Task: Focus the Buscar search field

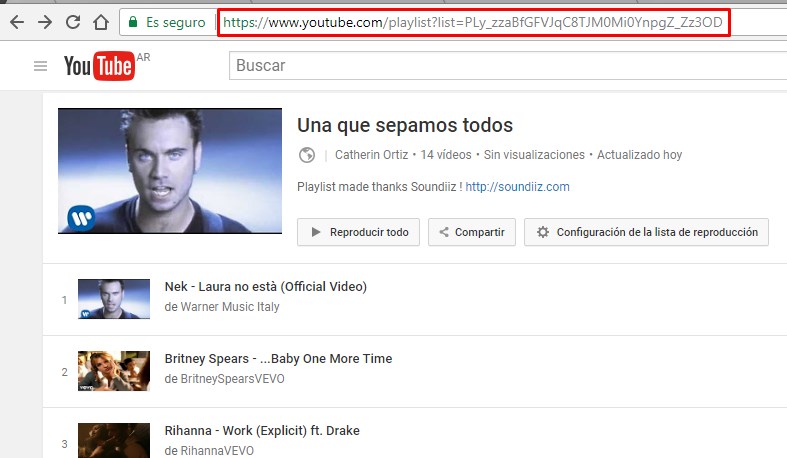Action: click(508, 65)
